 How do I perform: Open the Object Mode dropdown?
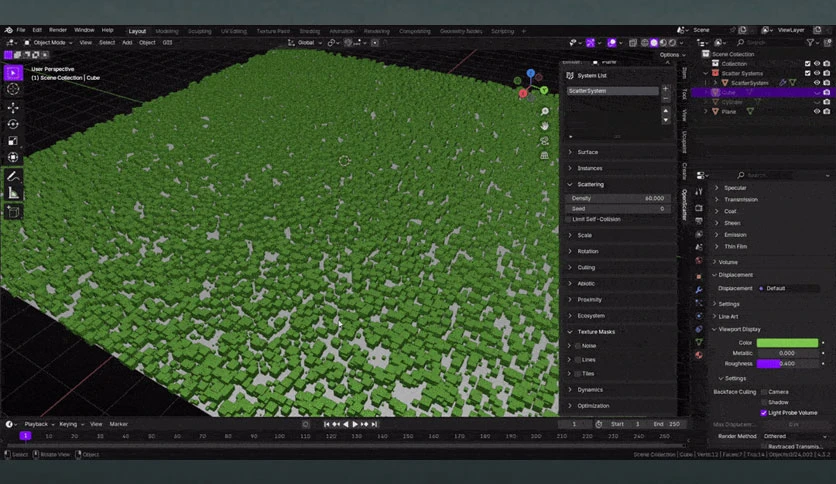(49, 43)
